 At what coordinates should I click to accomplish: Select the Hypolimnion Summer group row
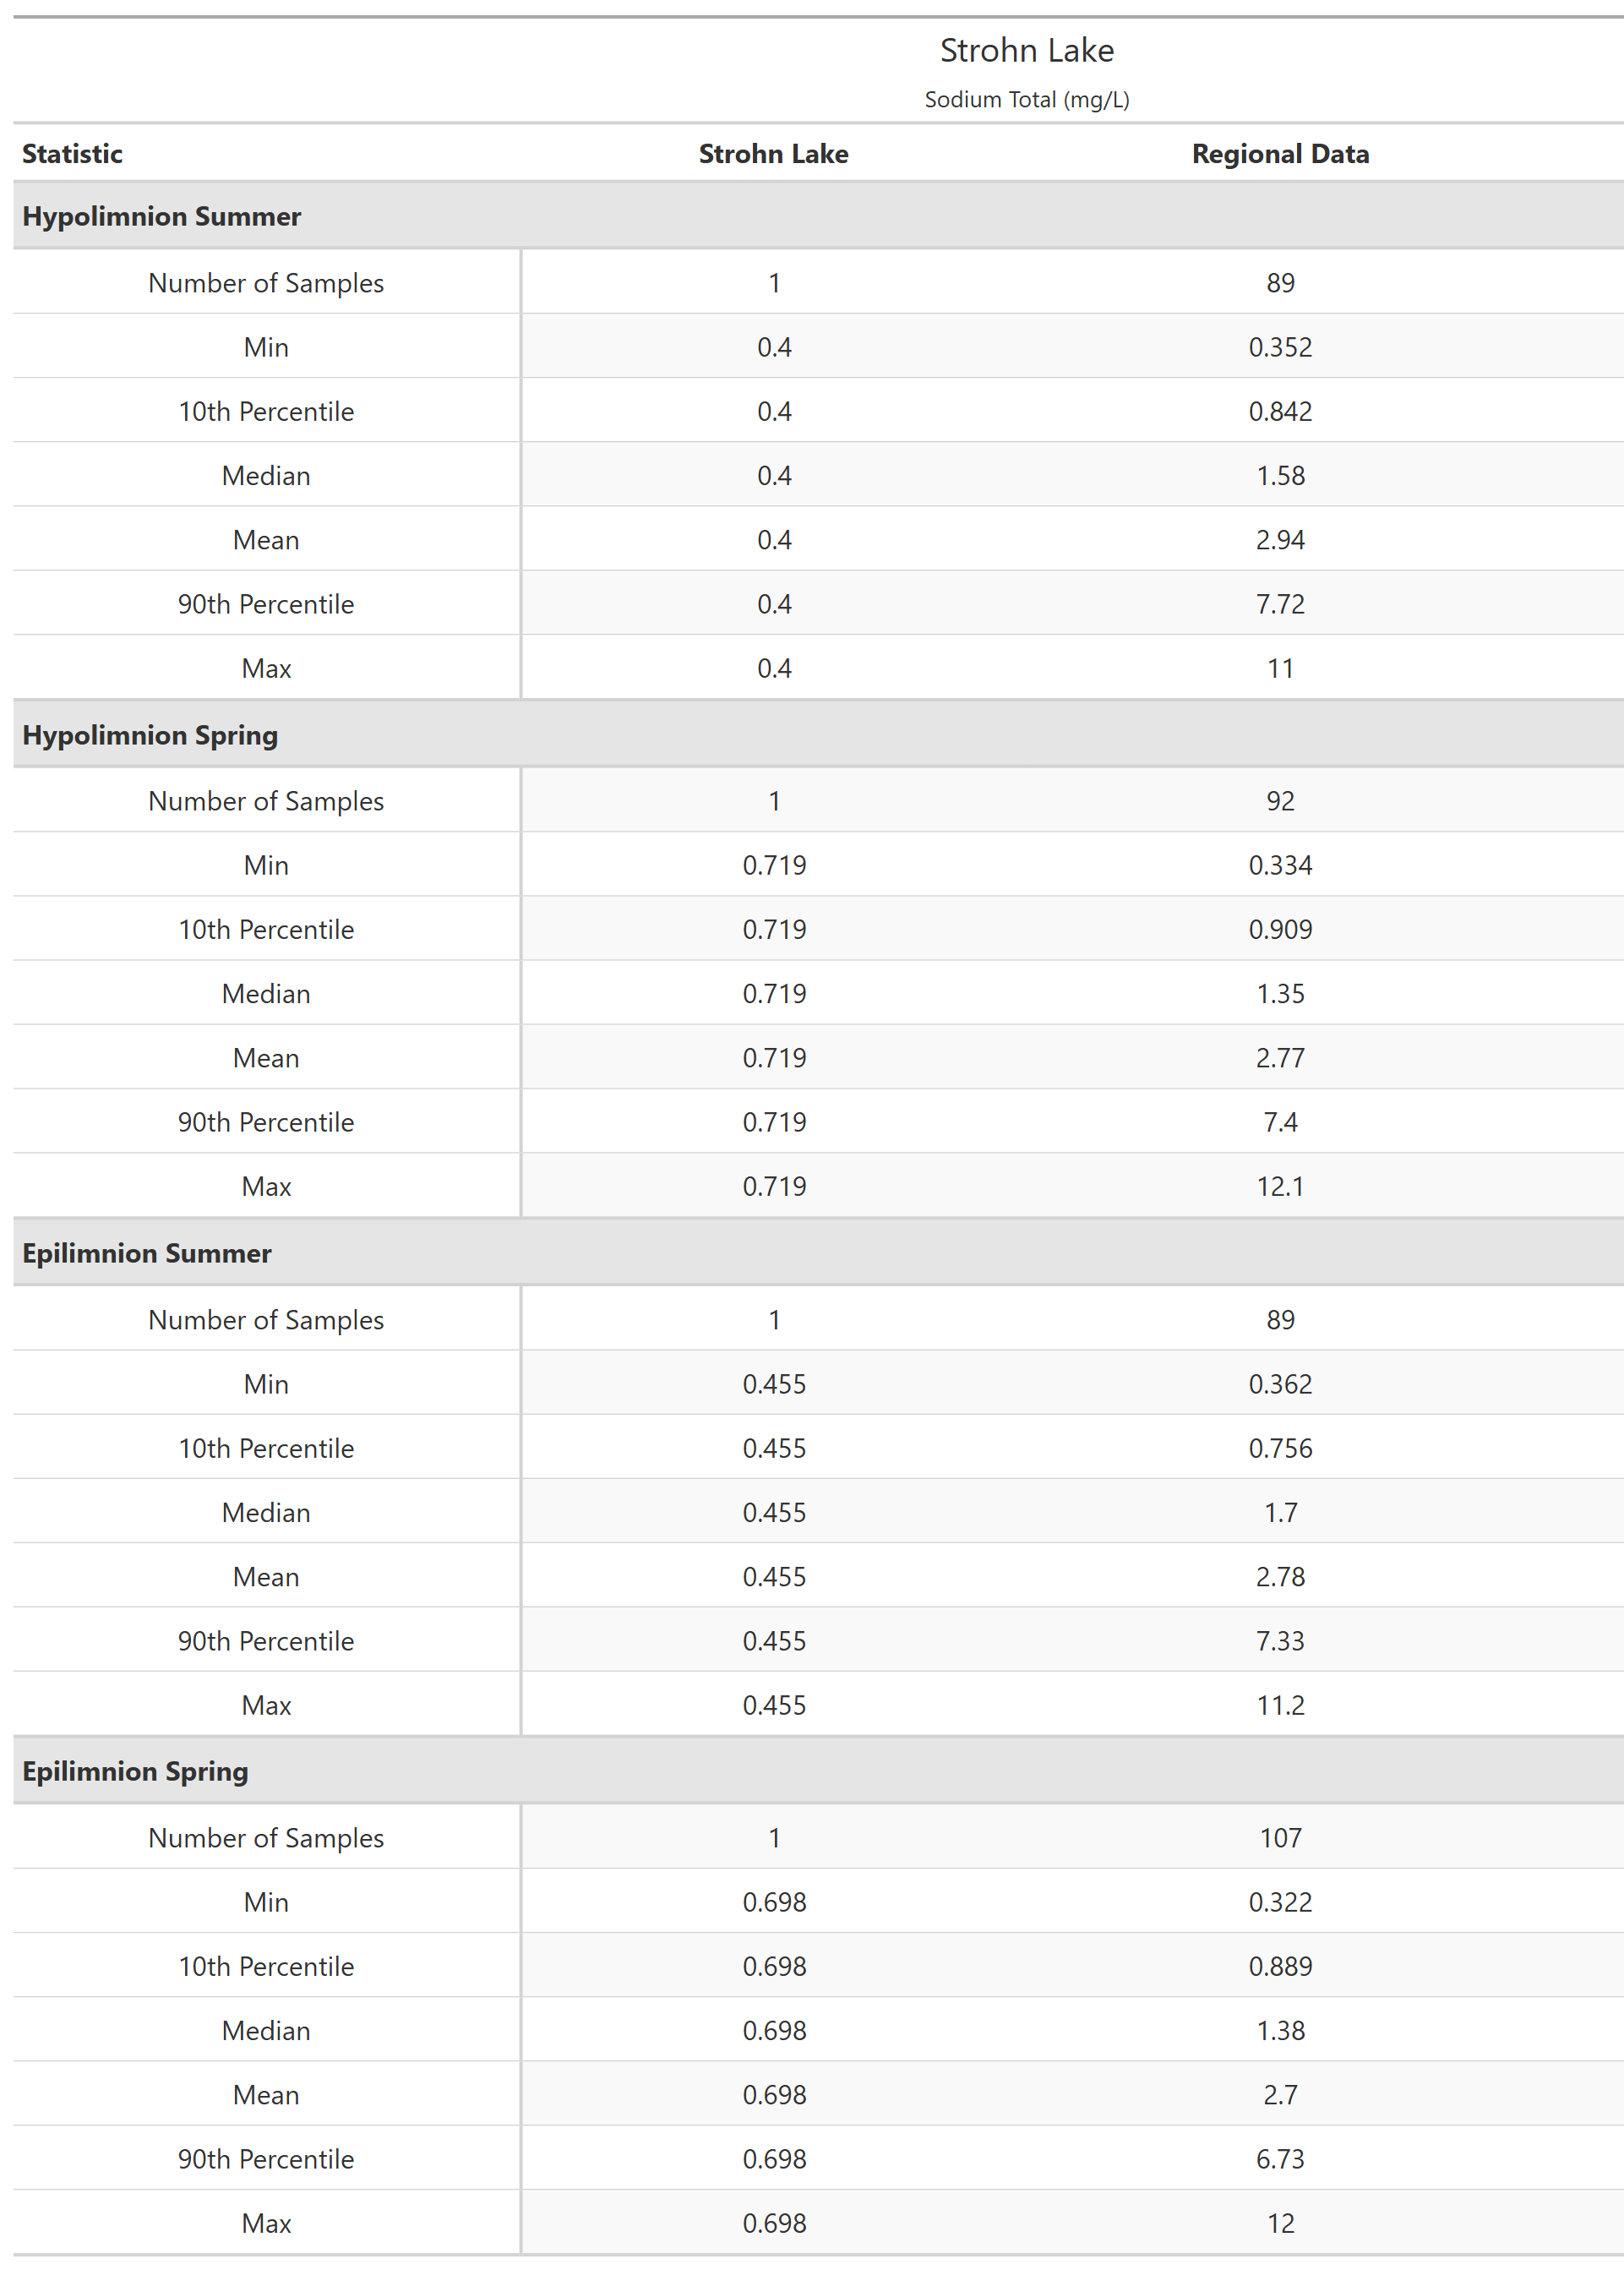click(x=161, y=216)
